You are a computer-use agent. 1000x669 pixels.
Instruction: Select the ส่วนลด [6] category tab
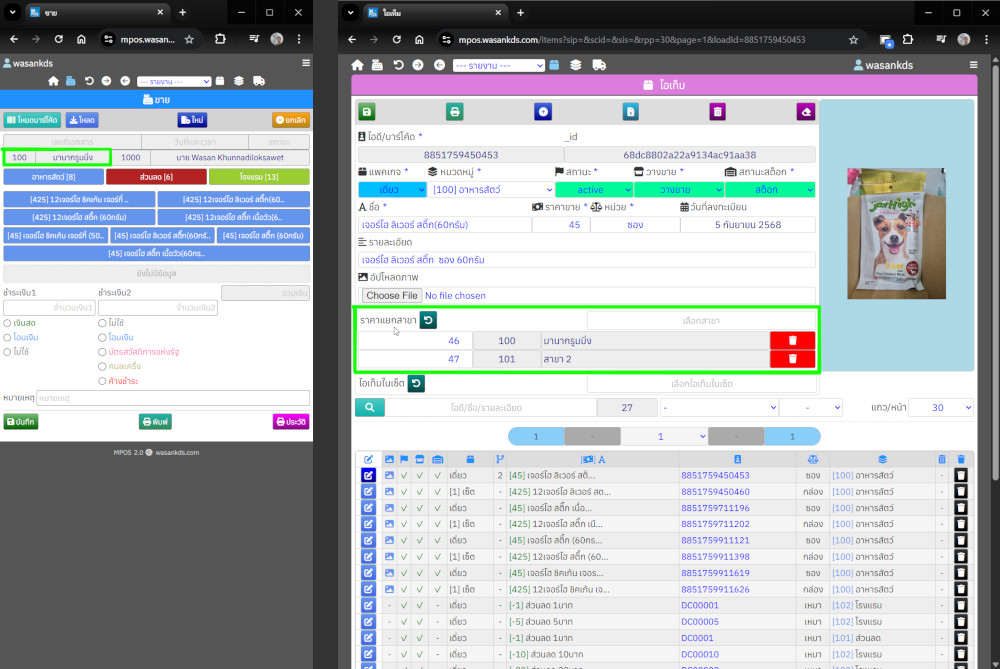156,177
